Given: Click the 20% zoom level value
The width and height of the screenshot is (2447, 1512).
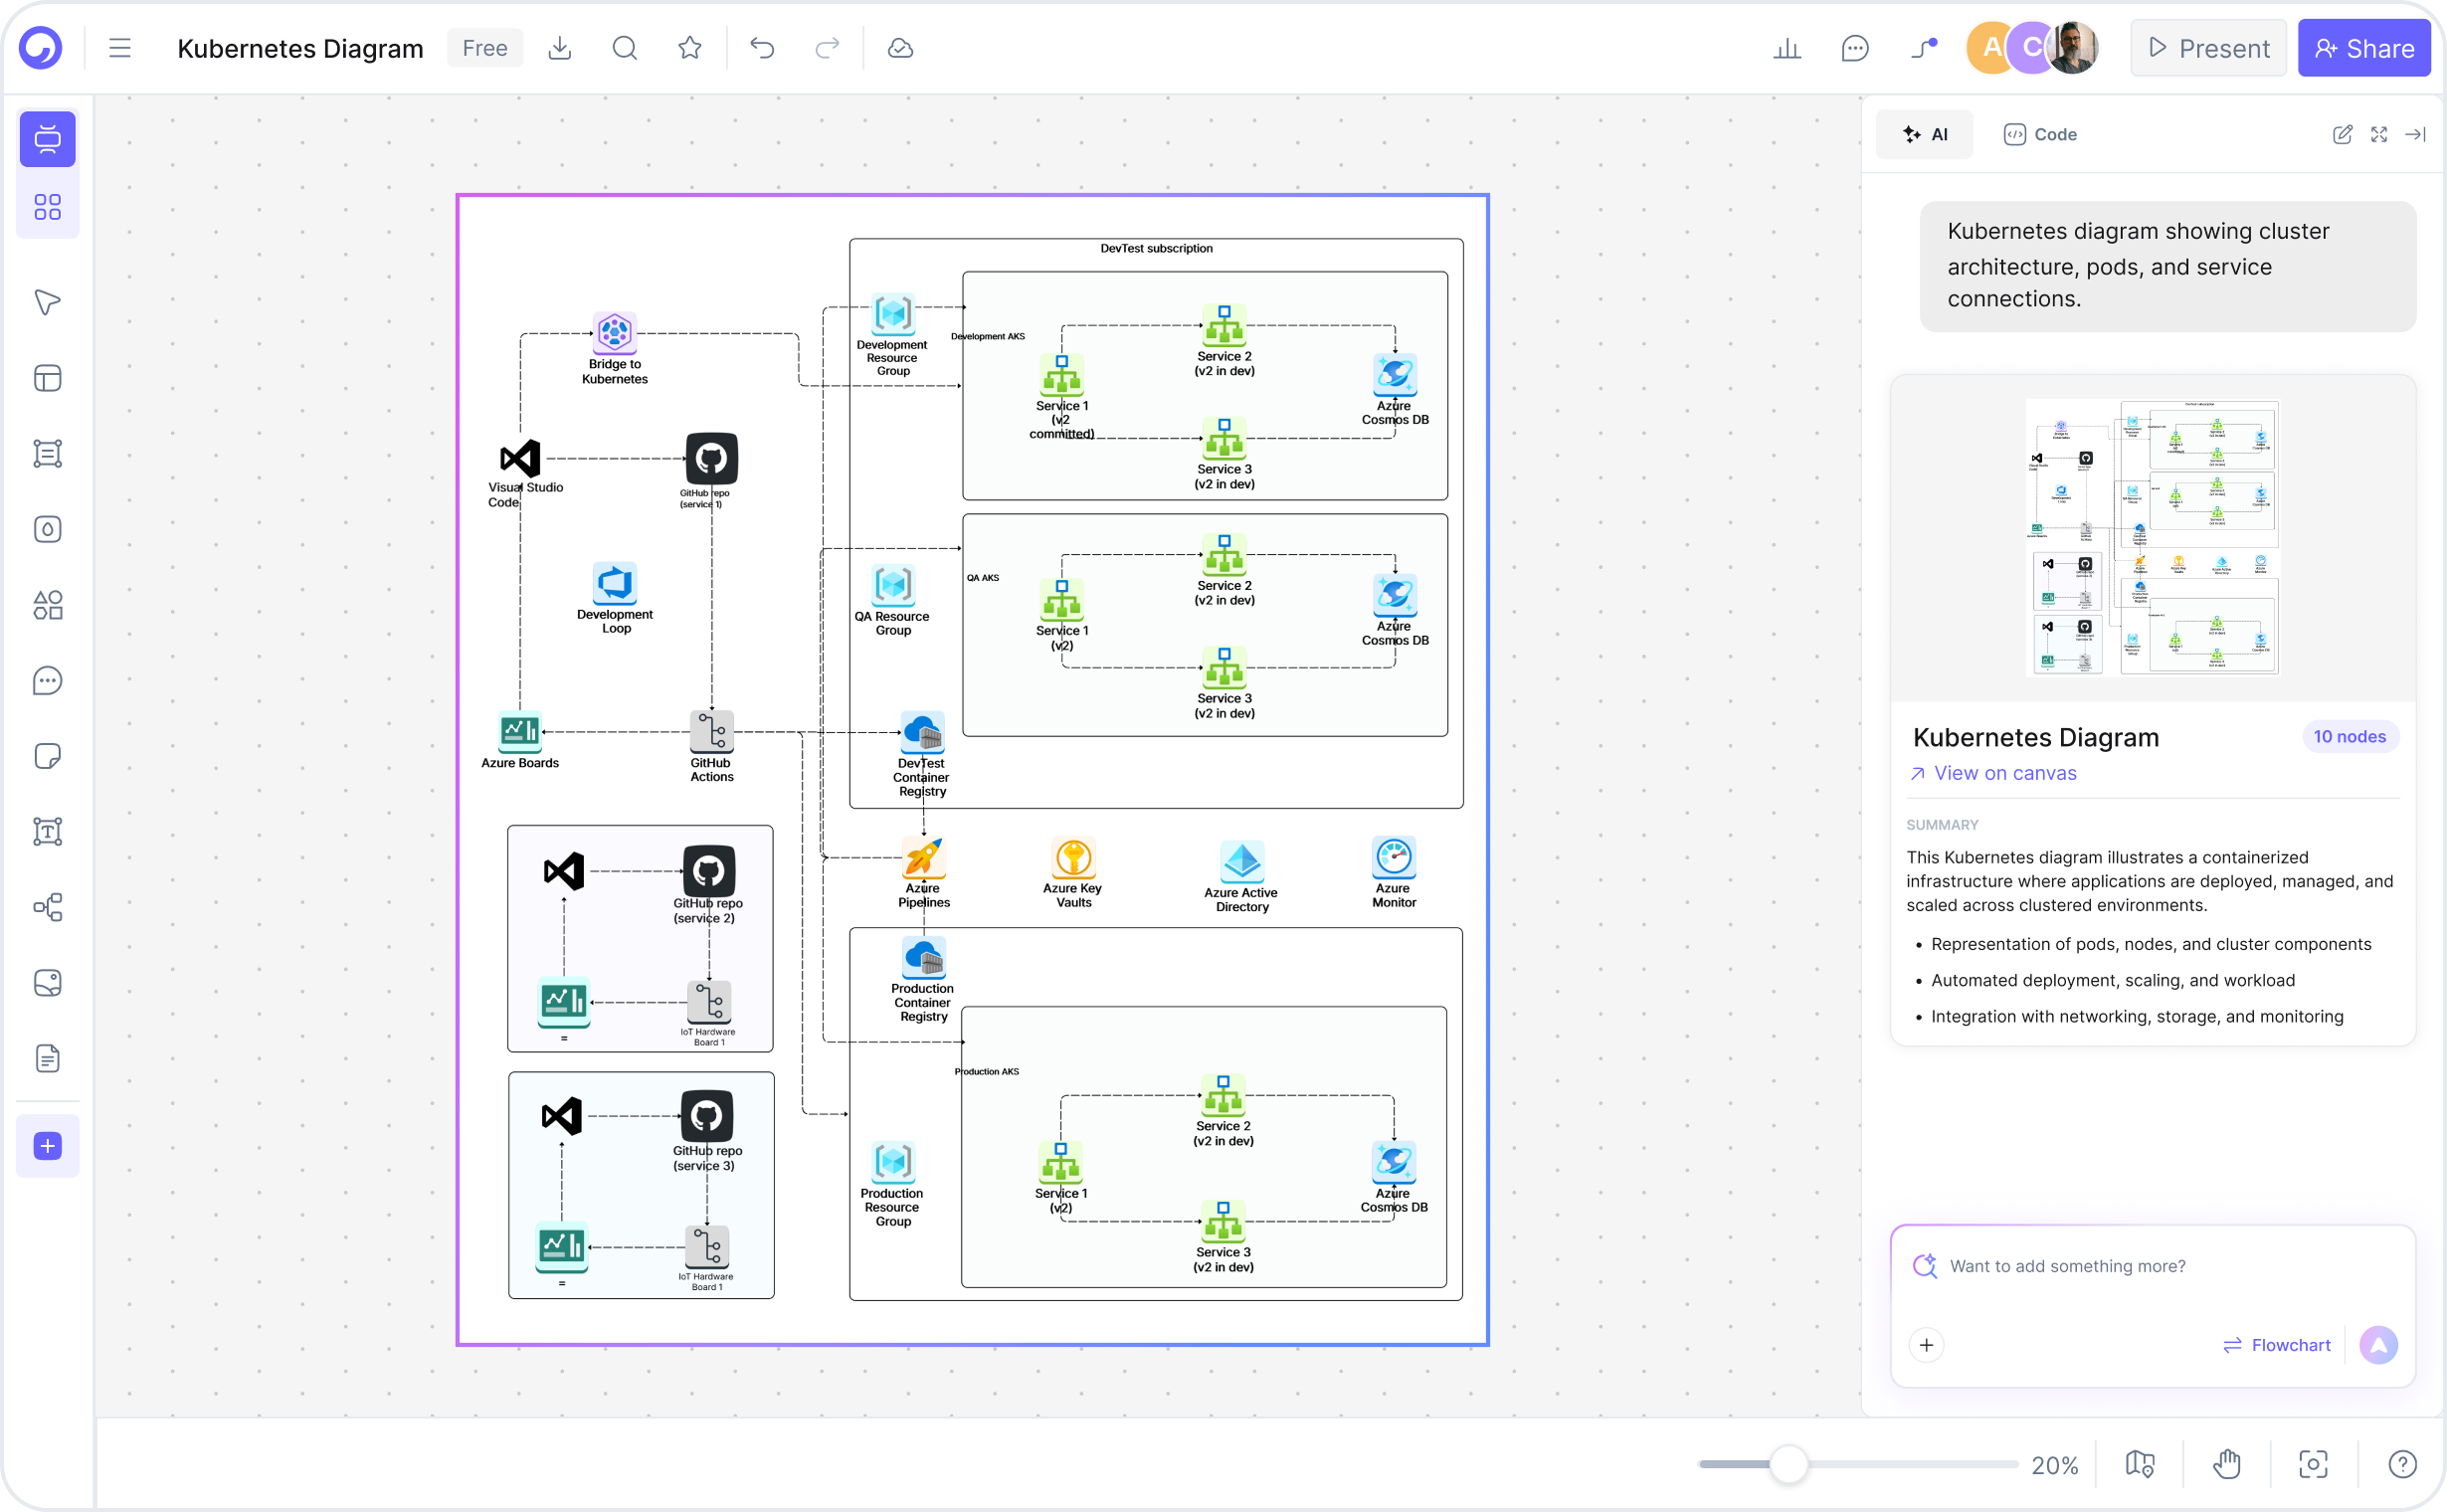Looking at the screenshot, I should tap(2054, 1465).
